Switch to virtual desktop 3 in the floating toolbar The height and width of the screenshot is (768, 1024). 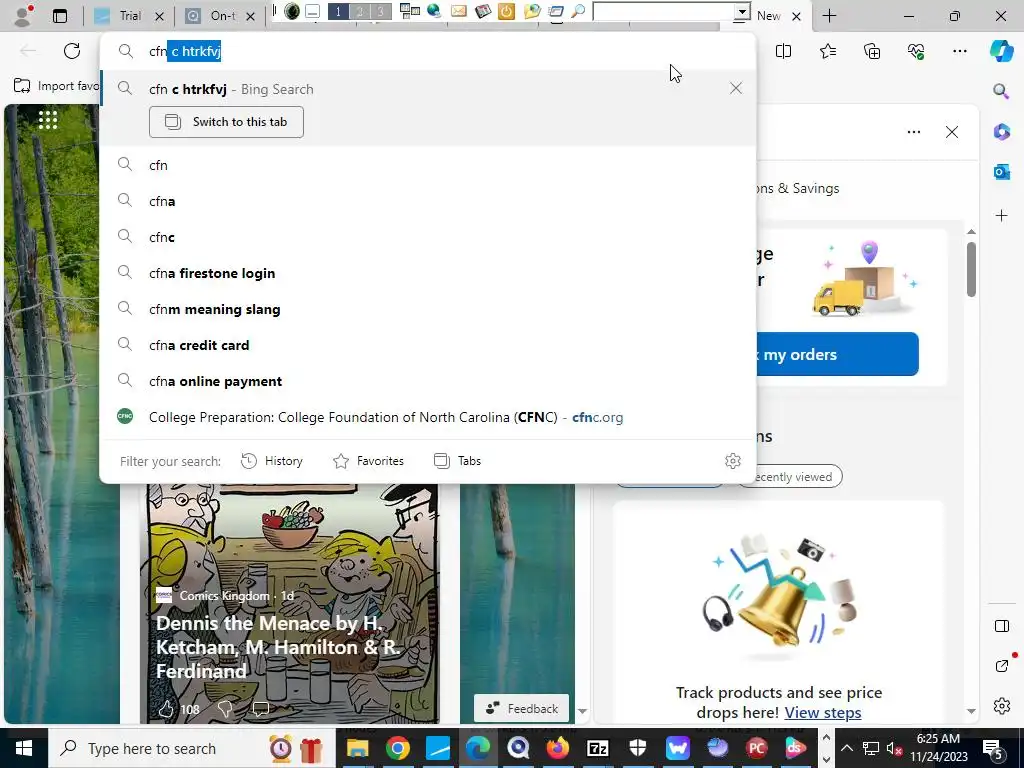point(381,11)
